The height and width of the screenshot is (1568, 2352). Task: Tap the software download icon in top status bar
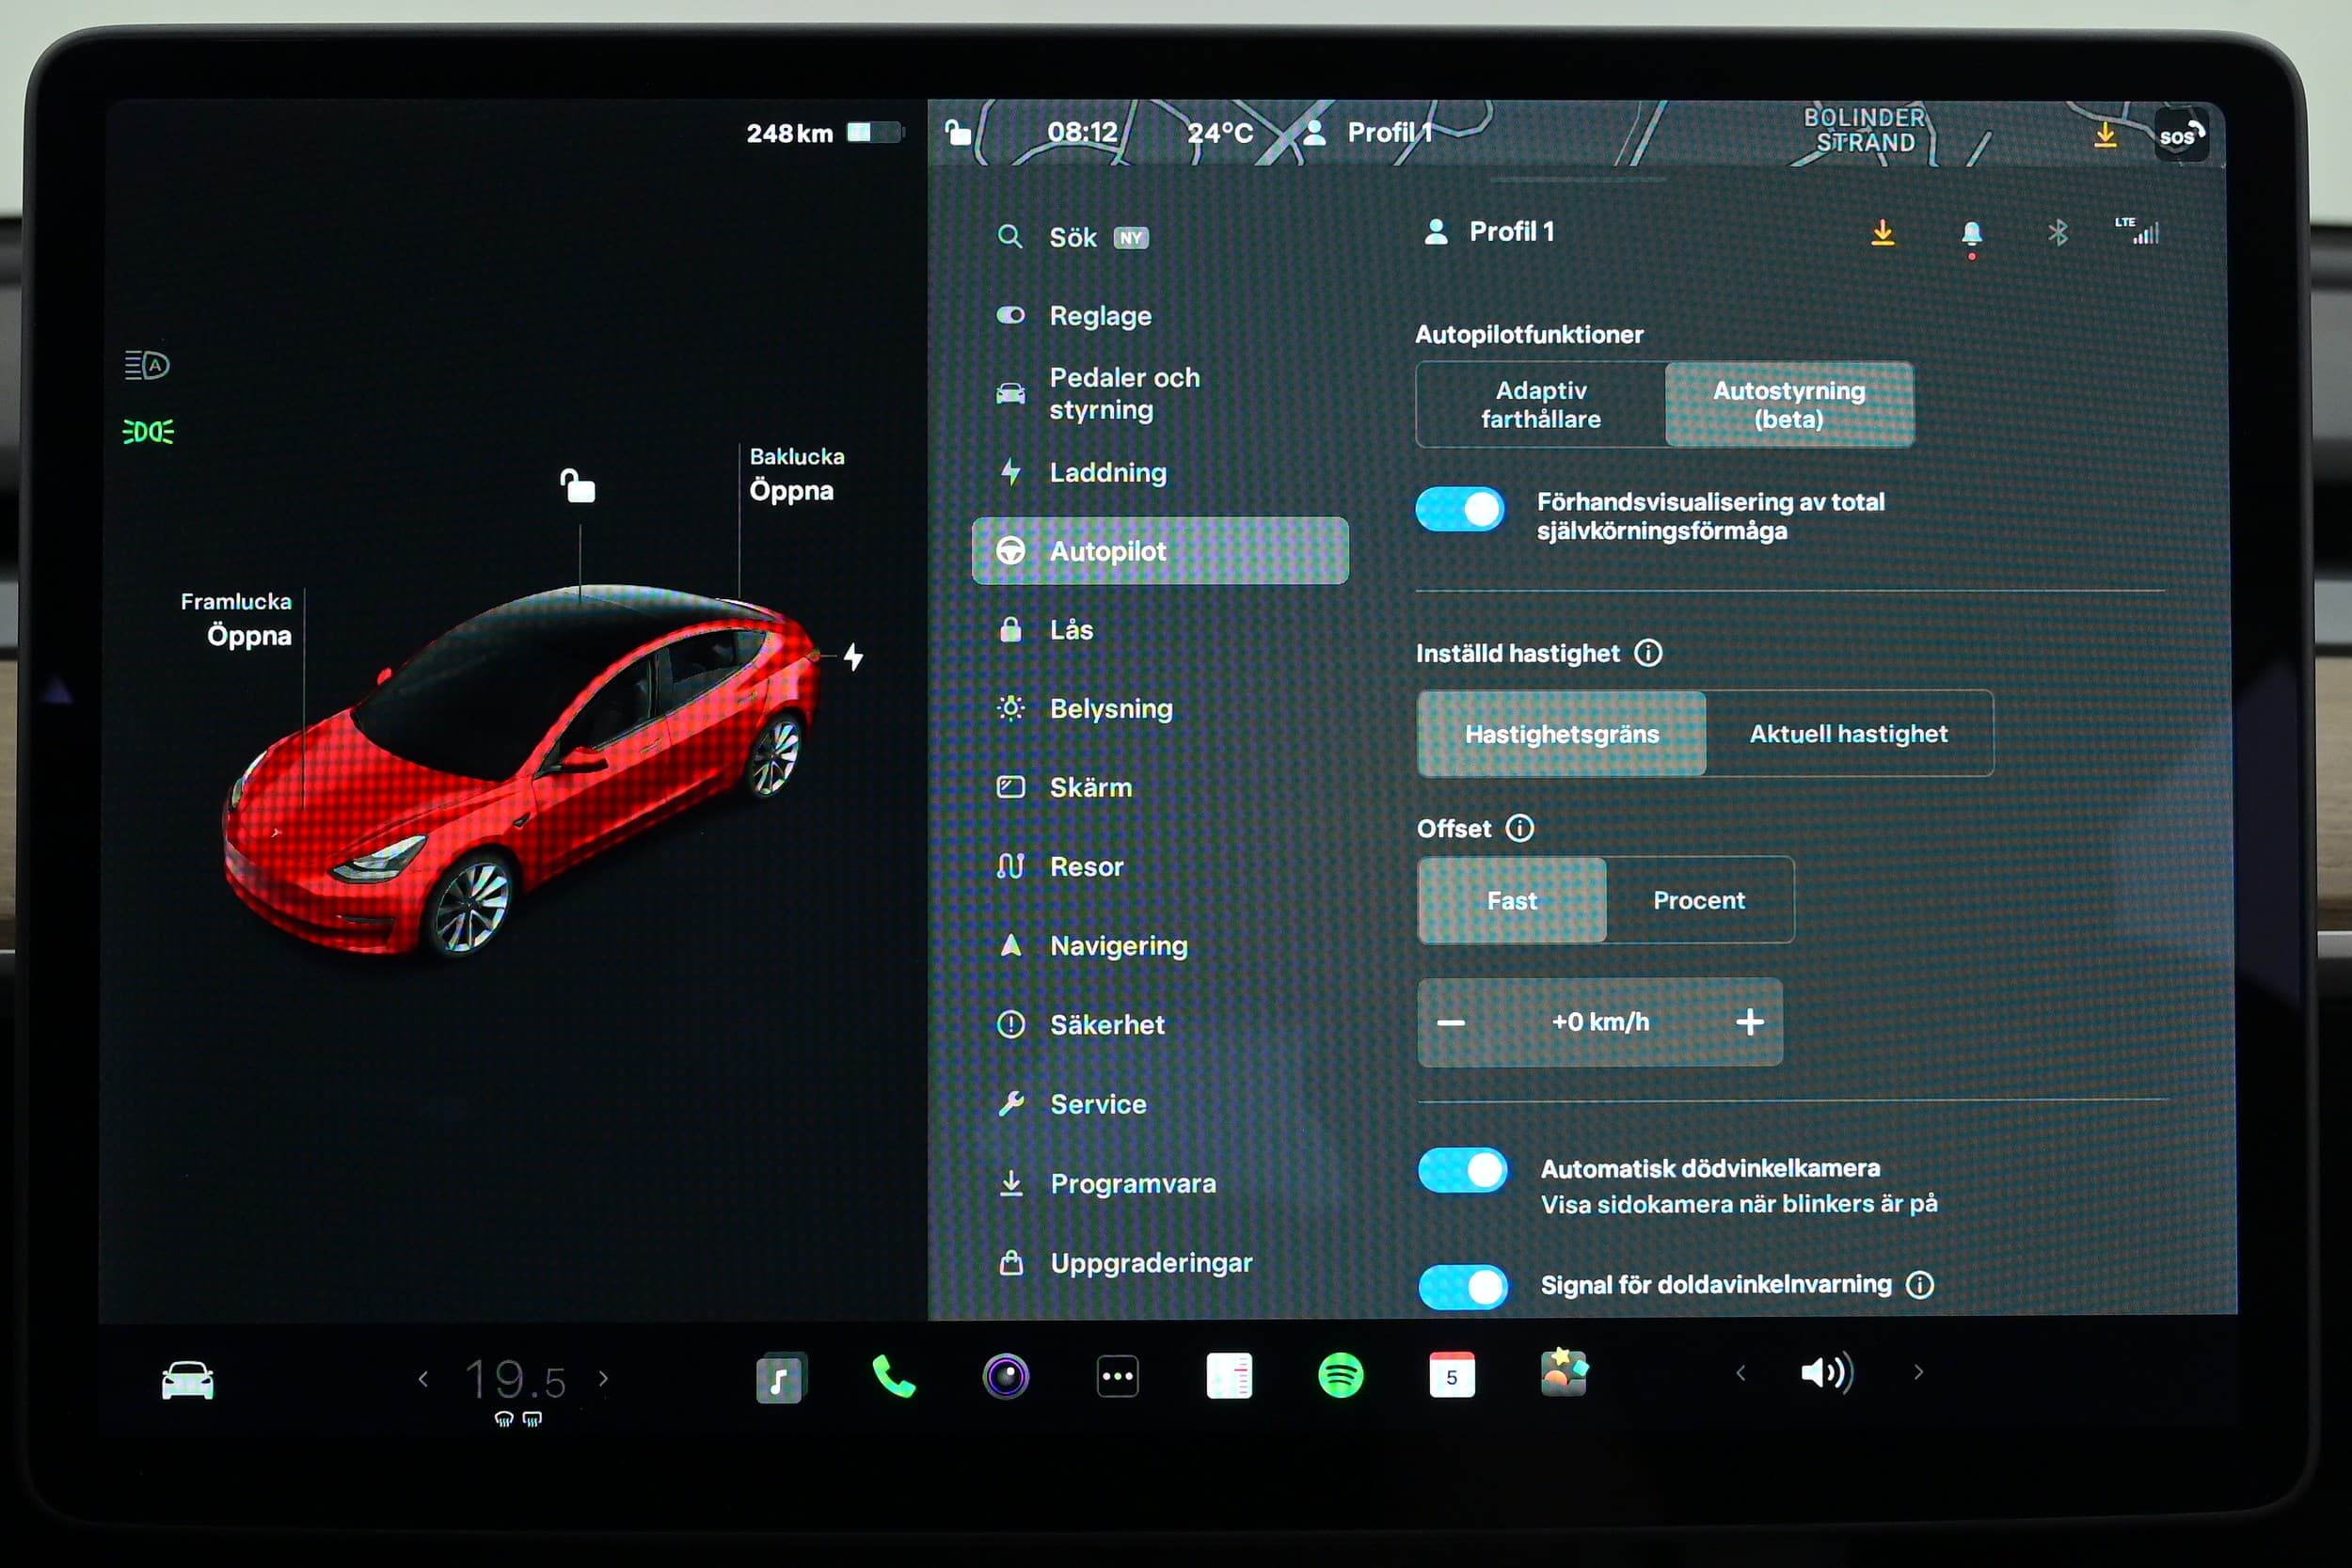2105,134
